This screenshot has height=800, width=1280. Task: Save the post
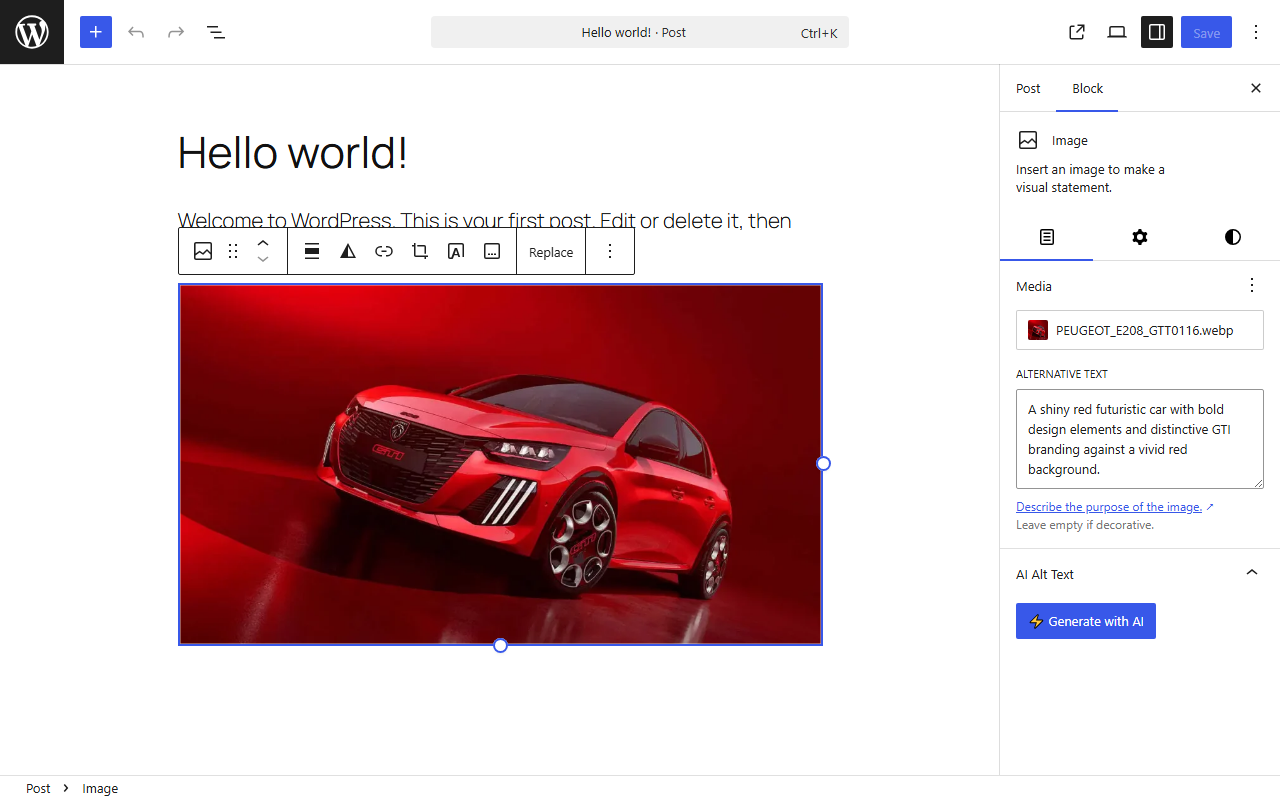(1206, 32)
